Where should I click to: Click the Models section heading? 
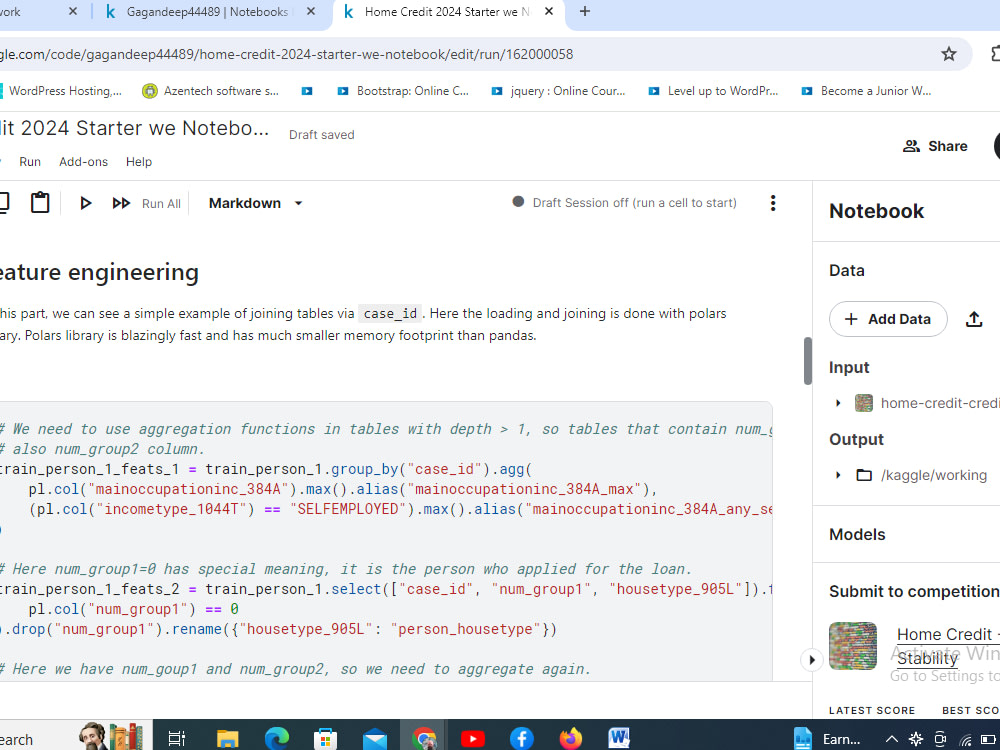[x=857, y=534]
